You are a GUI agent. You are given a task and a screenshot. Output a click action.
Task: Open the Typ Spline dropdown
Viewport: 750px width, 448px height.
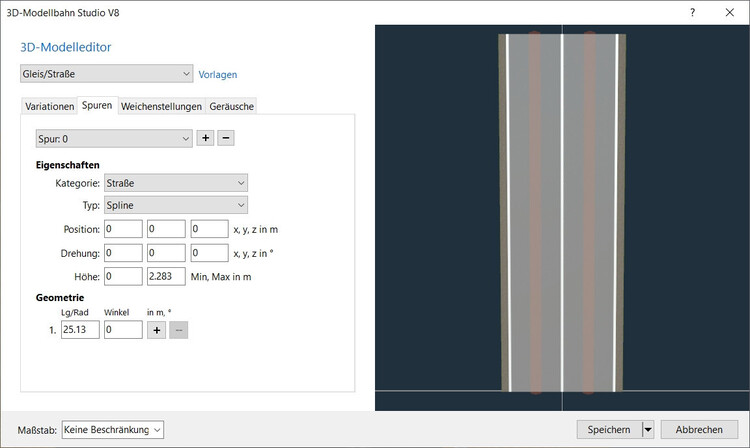(176, 205)
